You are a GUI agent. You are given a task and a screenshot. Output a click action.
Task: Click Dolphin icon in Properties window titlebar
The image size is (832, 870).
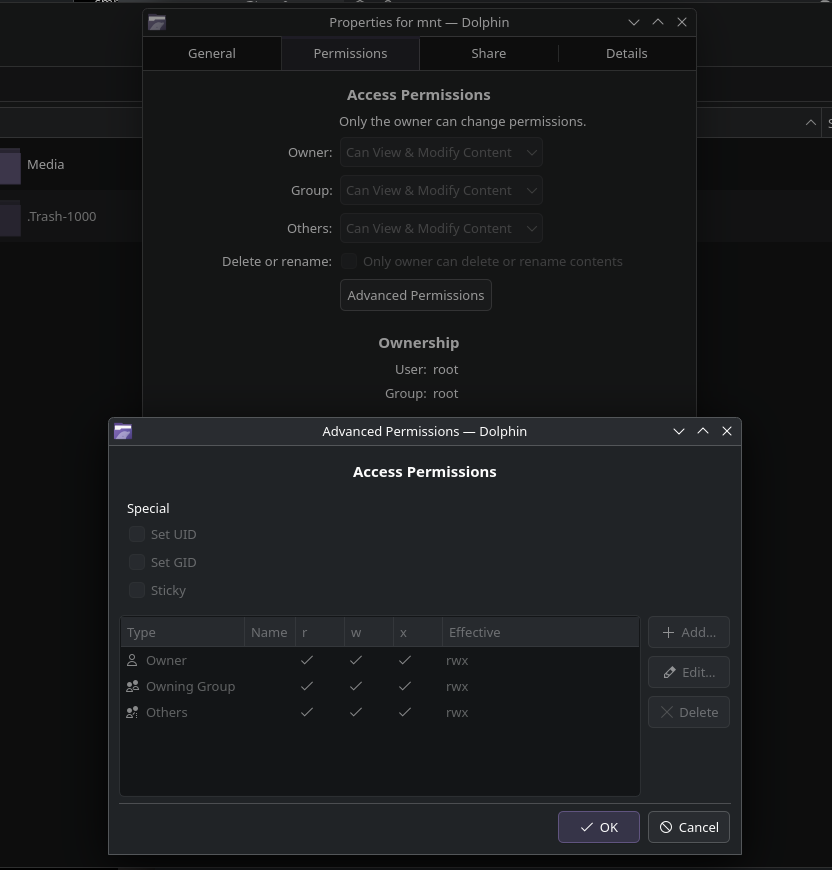(x=157, y=22)
